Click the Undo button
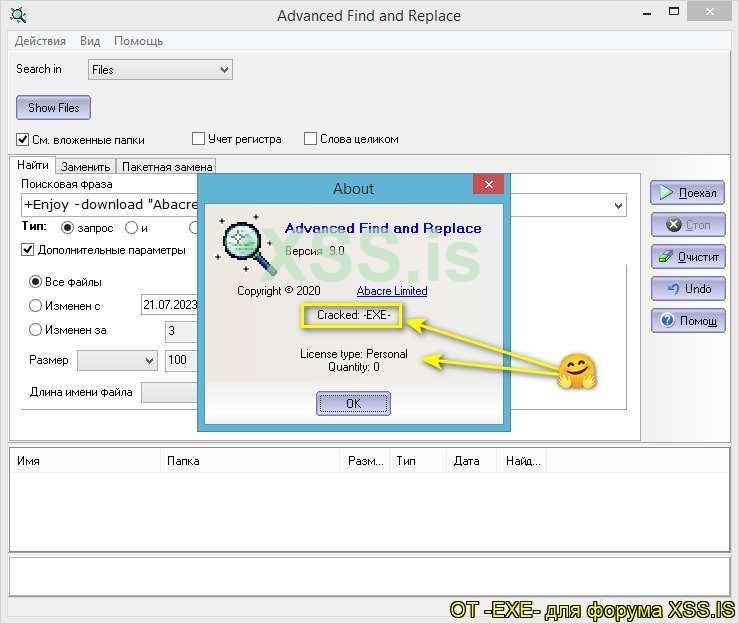739x624 pixels. [687, 289]
